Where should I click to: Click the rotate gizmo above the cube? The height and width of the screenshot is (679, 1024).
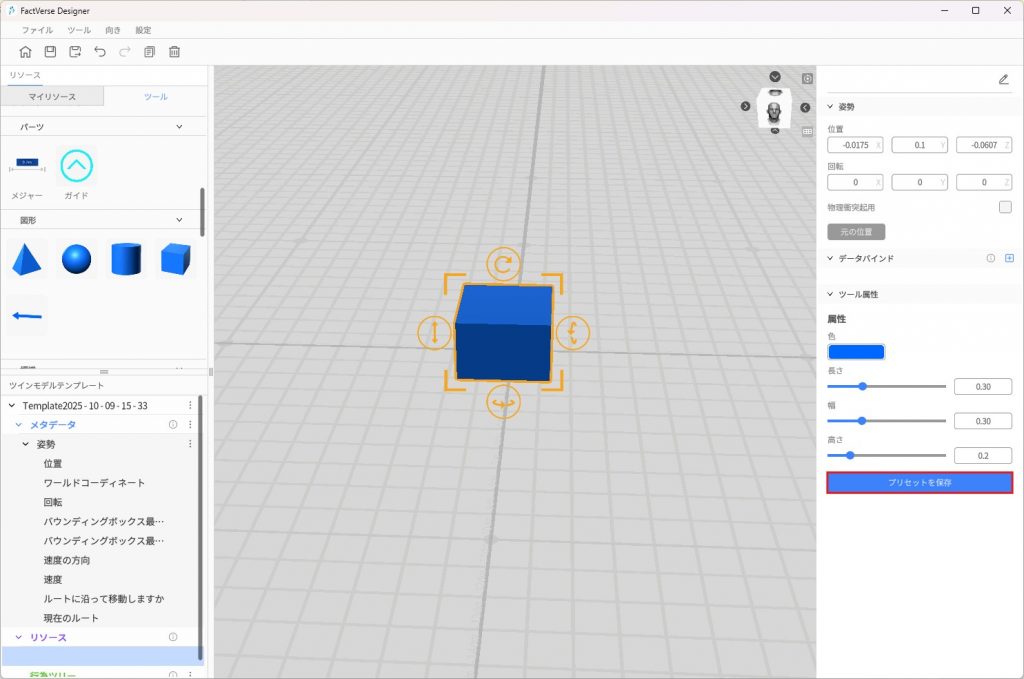pyautogui.click(x=503, y=265)
